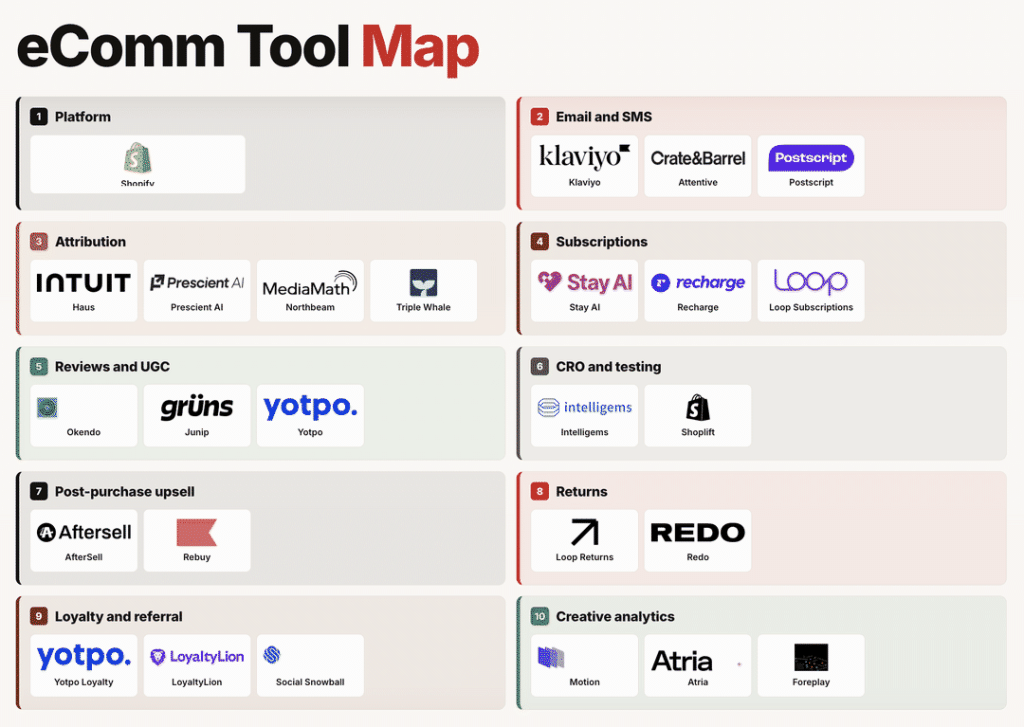Select the Attentive card with Crate&Barrel logo
The width and height of the screenshot is (1024, 727).
(x=697, y=166)
